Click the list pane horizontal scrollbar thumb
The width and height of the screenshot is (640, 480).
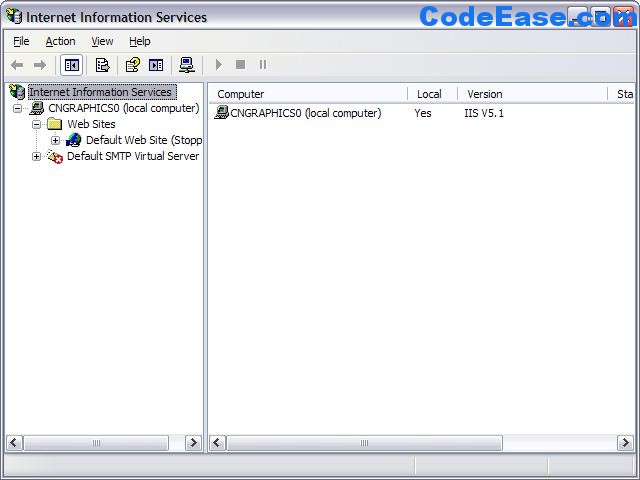pos(364,443)
